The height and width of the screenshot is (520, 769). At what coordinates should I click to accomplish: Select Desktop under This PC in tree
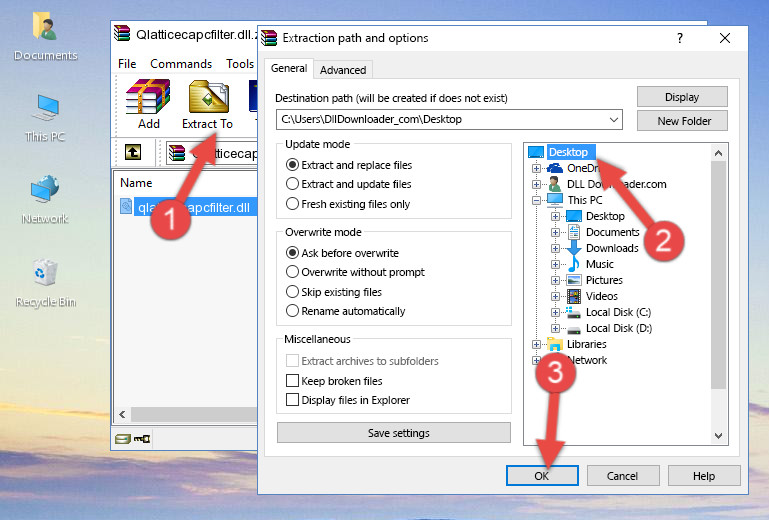(x=605, y=216)
